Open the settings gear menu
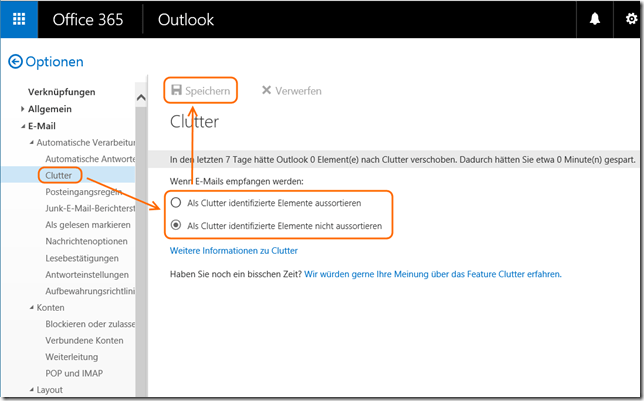 point(629,20)
